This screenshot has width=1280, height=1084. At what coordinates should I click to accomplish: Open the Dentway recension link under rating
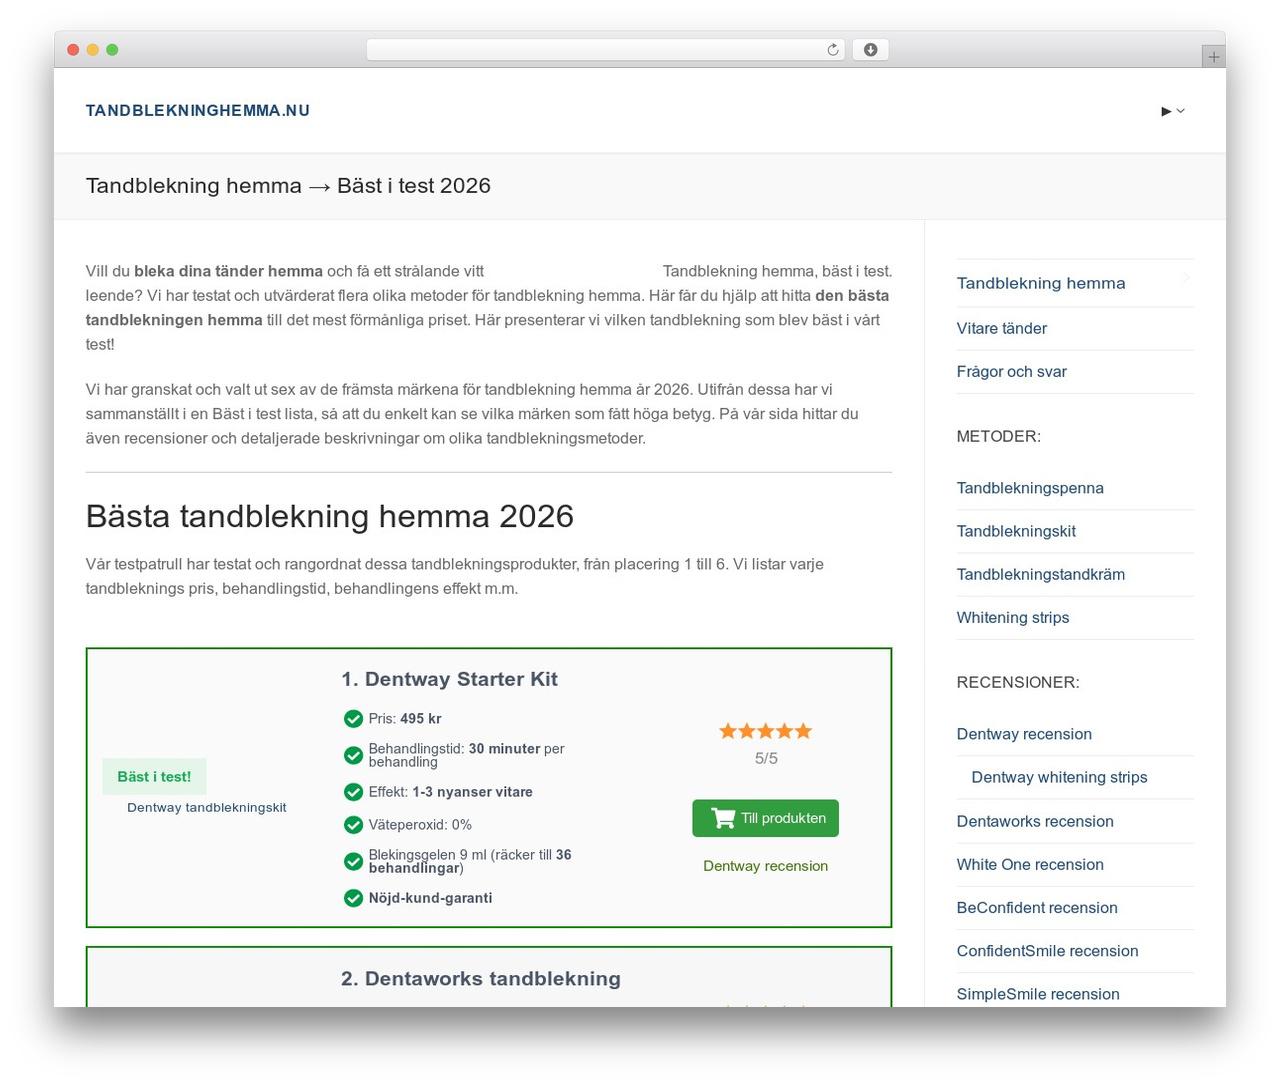[x=766, y=866]
